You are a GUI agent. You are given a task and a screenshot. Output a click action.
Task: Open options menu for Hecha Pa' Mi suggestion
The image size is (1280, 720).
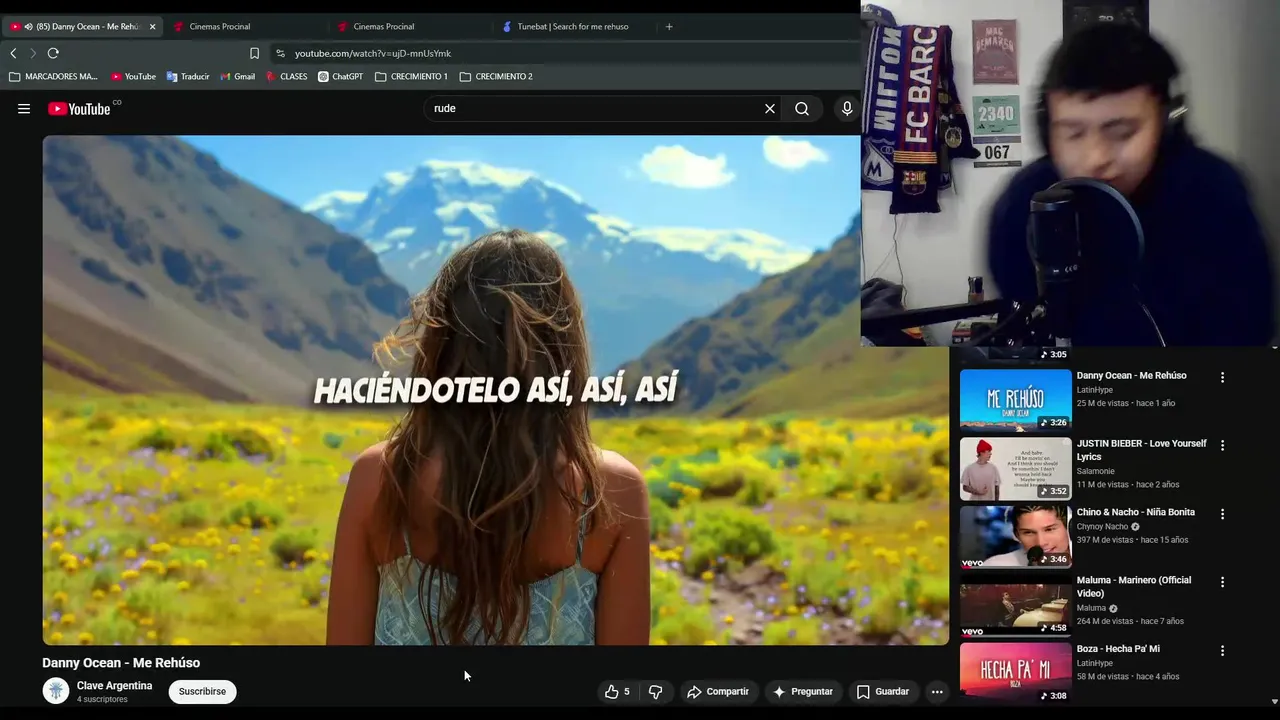pyautogui.click(x=1222, y=650)
